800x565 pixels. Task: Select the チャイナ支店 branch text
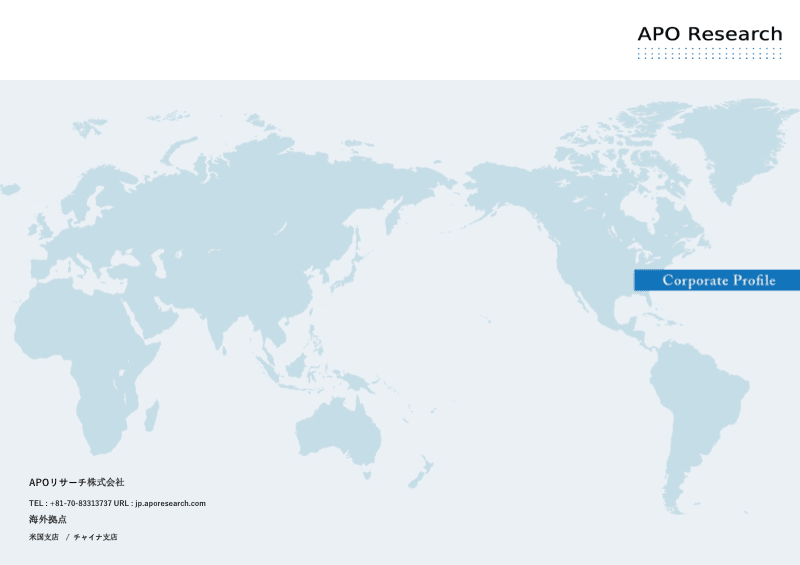[x=95, y=537]
